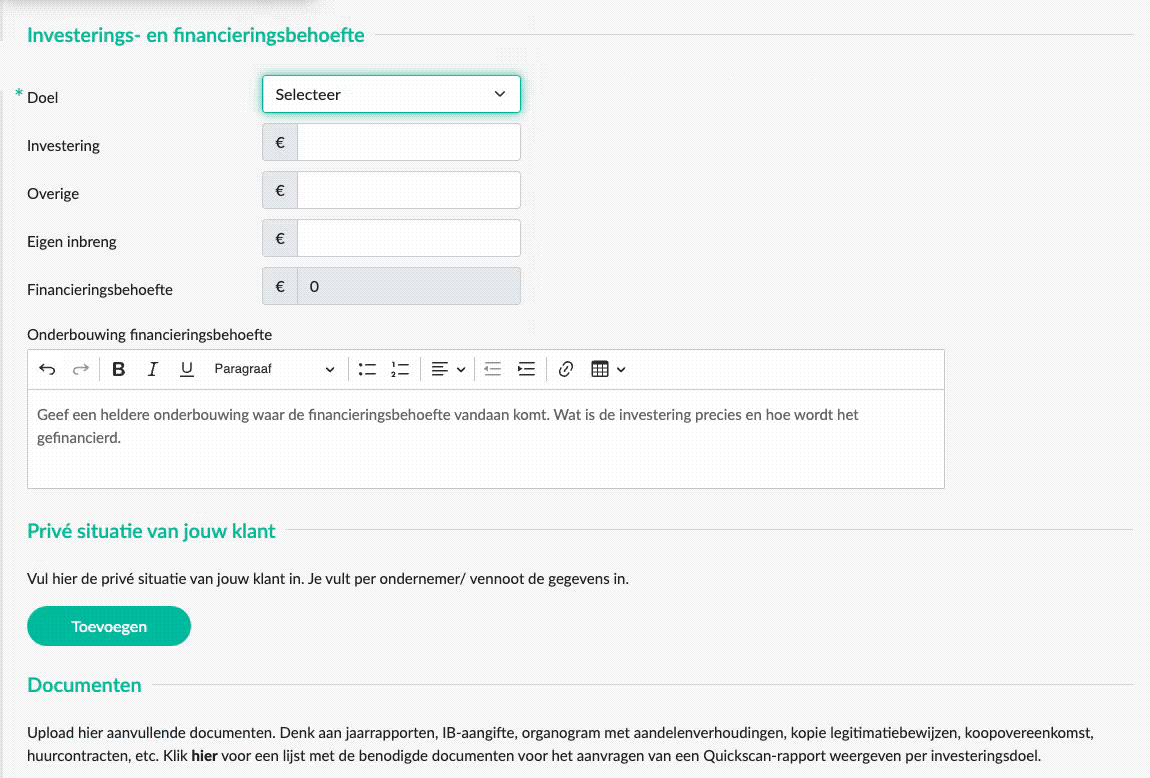Image resolution: width=1150 pixels, height=778 pixels.
Task: Select the Eigen inbreng input field
Action: (408, 239)
